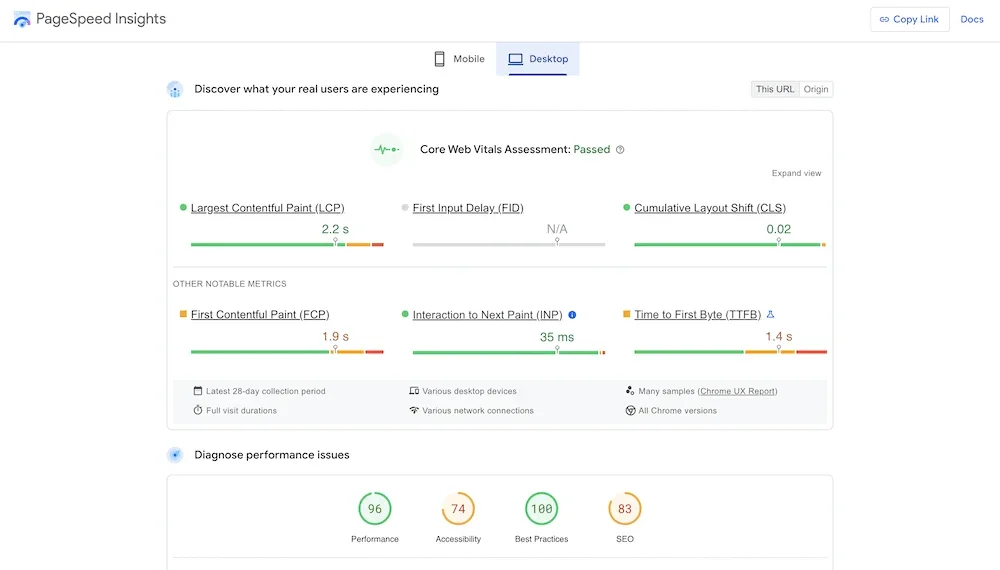Open Largest Contentful Paint (LCP) metric link
The height and width of the screenshot is (570, 1000).
tap(267, 208)
